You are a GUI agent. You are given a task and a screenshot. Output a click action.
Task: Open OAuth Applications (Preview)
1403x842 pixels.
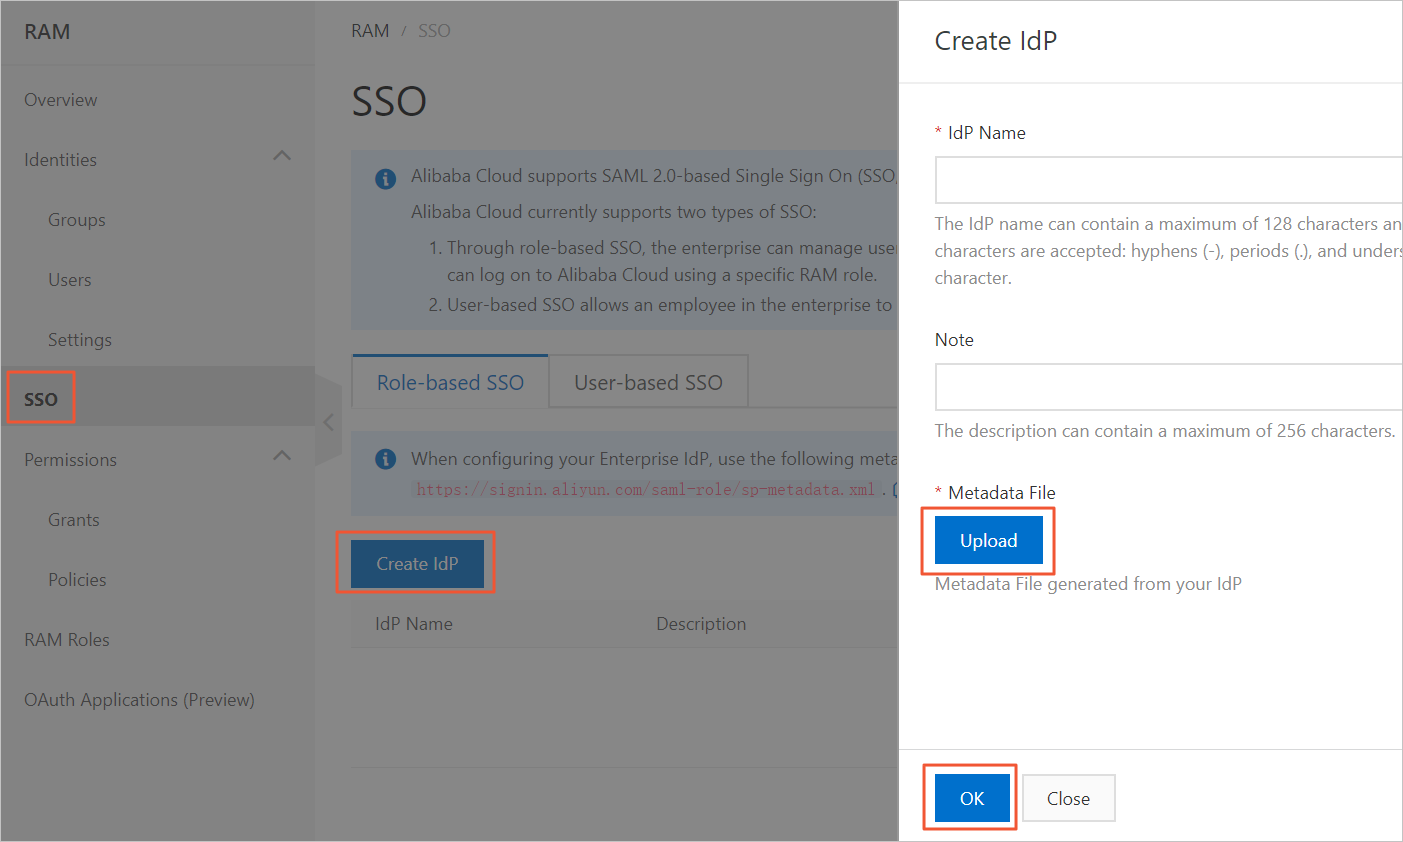point(139,700)
